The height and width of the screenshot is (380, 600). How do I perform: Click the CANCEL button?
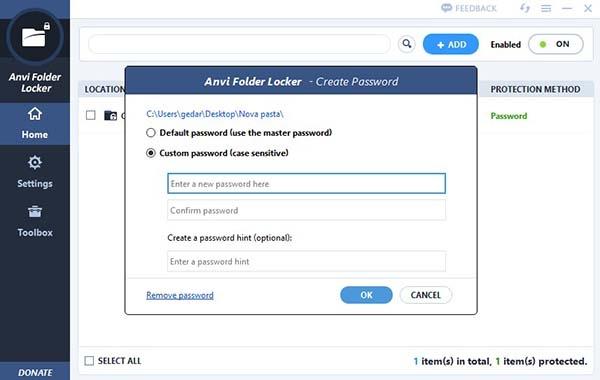pos(426,295)
